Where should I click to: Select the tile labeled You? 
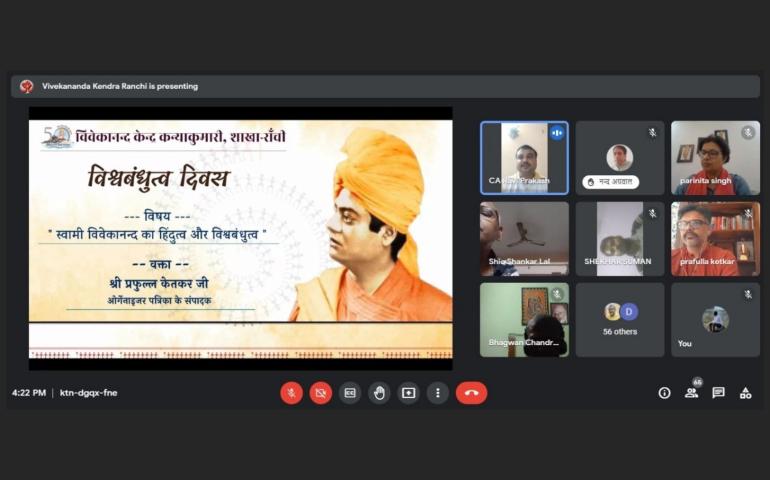pyautogui.click(x=715, y=319)
